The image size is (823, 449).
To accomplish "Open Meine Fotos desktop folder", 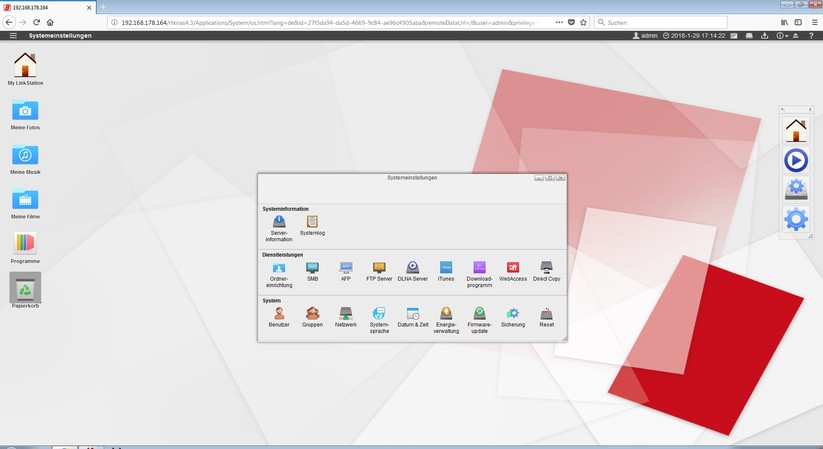I will click(x=25, y=114).
